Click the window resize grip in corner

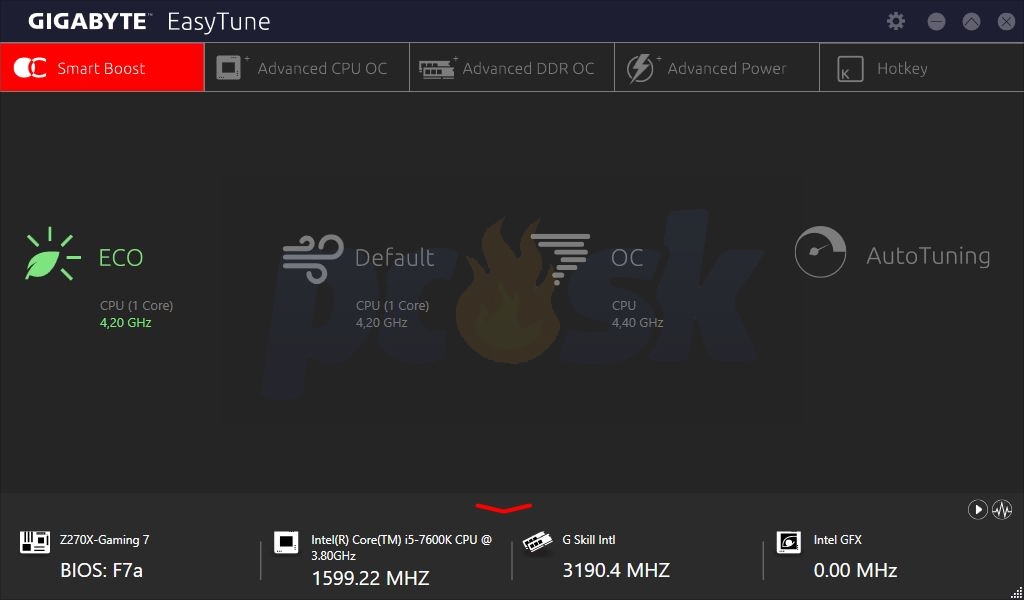click(1016, 592)
